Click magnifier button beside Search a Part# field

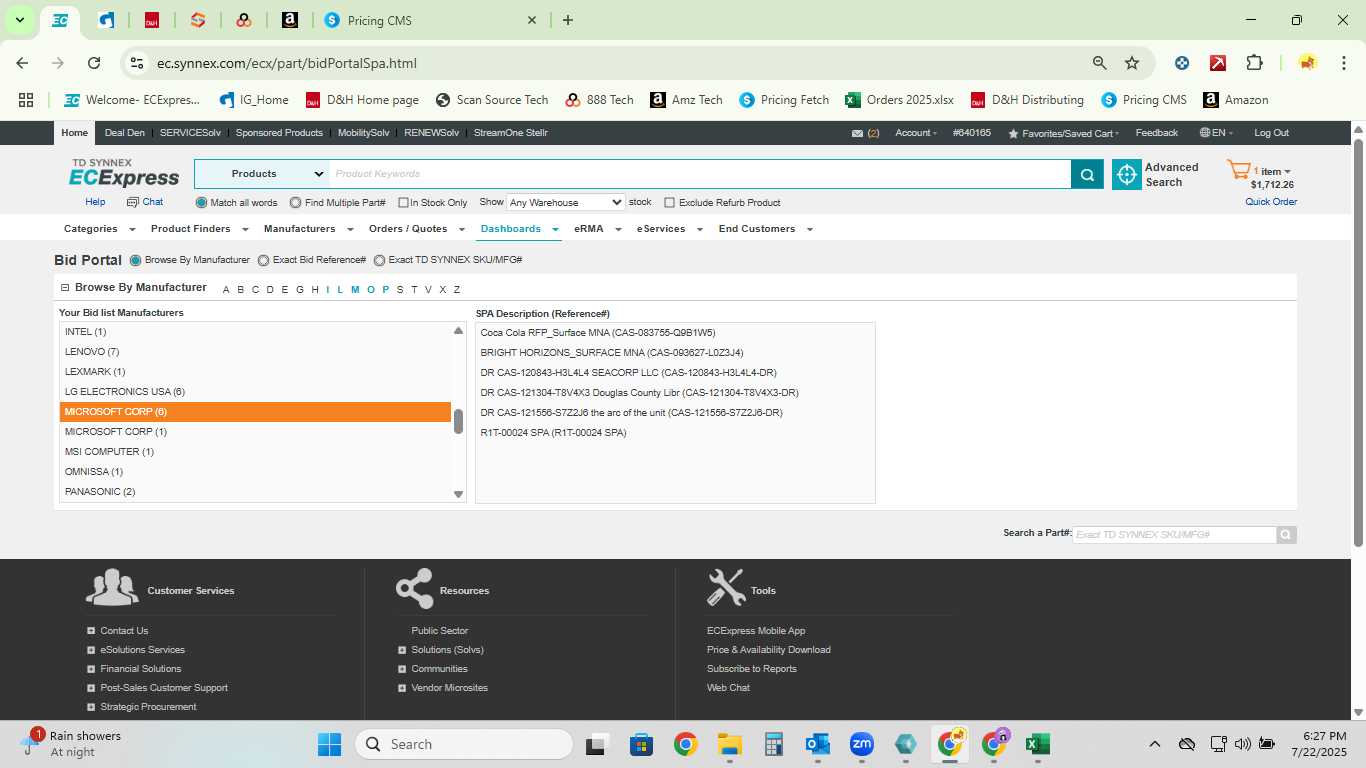tap(1286, 535)
